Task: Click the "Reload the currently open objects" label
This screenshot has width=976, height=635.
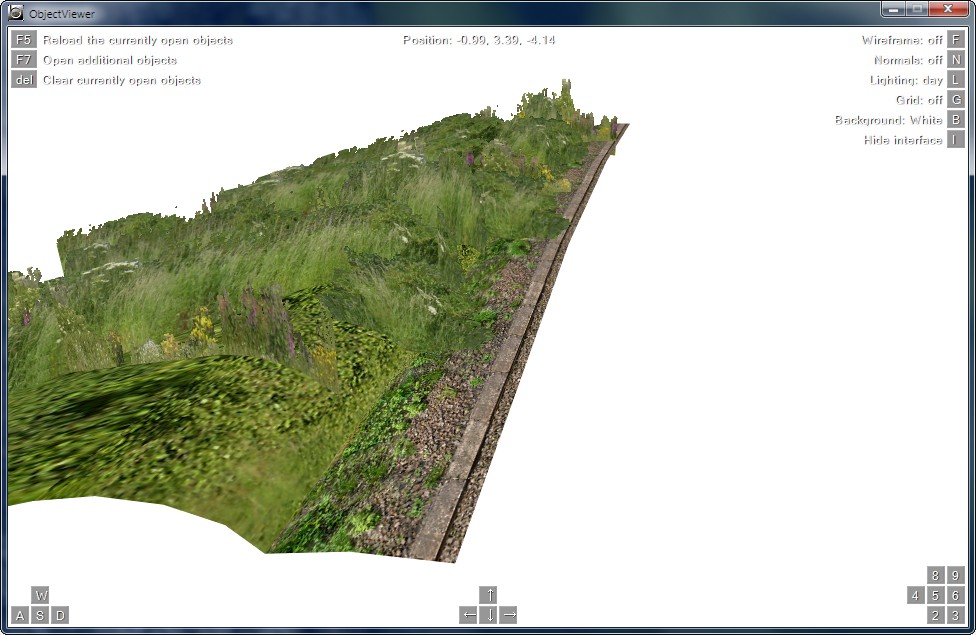Action: pos(137,40)
